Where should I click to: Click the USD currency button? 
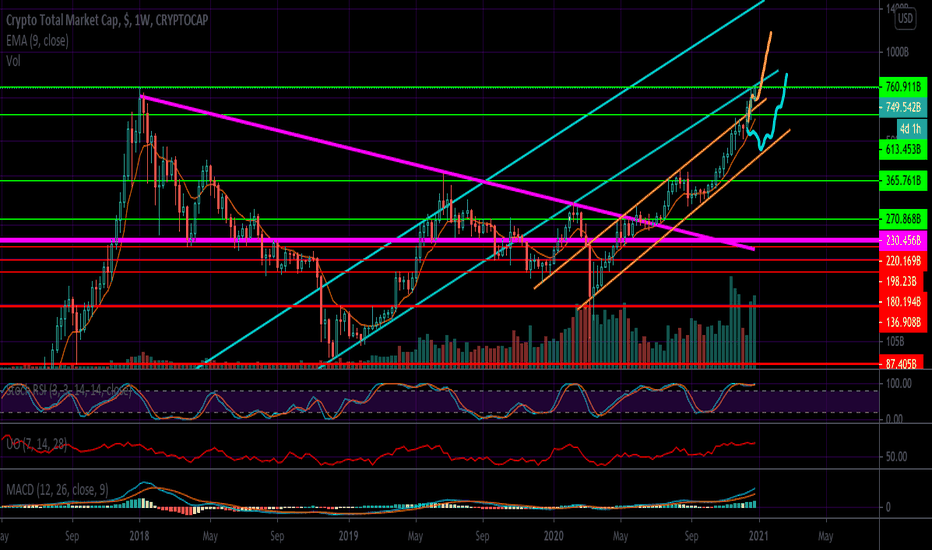pos(905,18)
